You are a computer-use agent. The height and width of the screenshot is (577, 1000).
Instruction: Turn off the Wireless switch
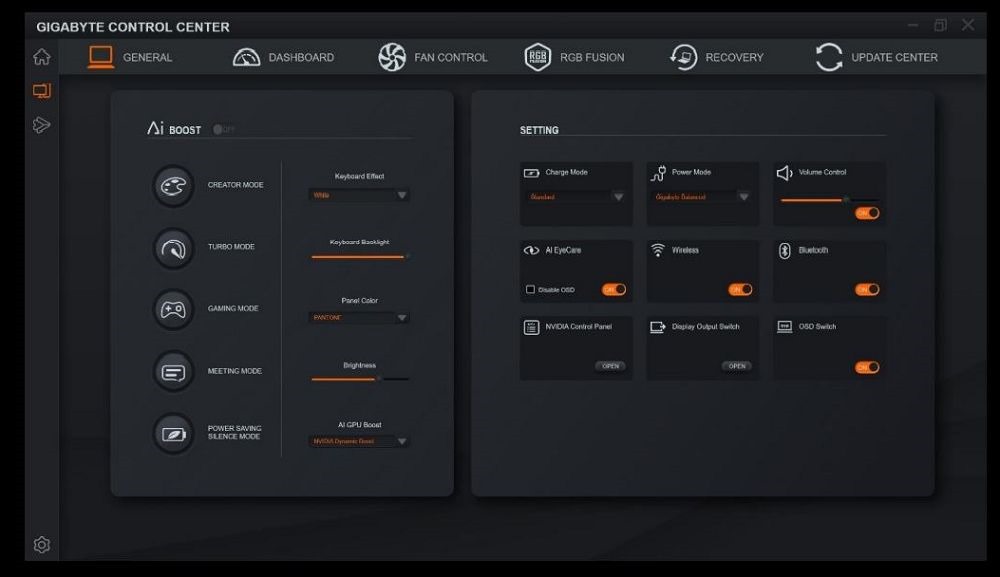pos(740,289)
